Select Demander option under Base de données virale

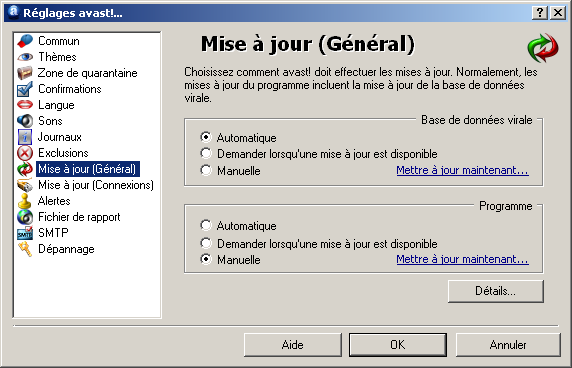[x=319, y=154]
